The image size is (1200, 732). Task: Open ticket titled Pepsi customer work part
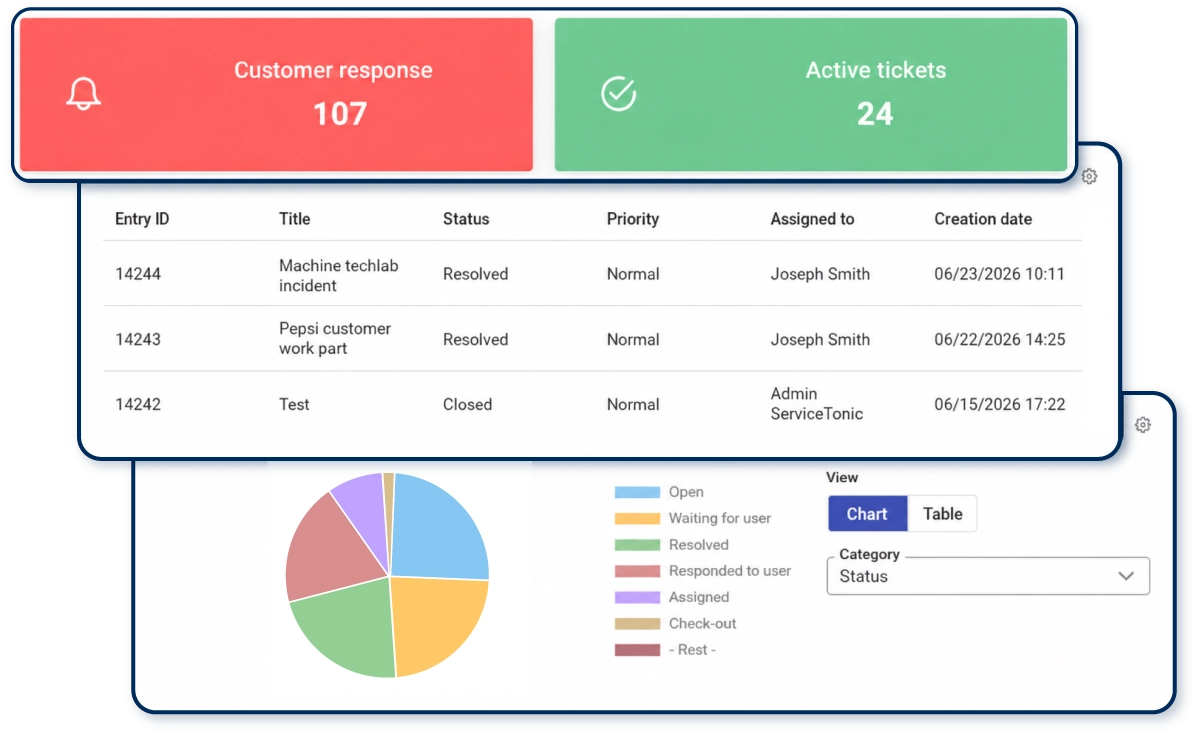pyautogui.click(x=335, y=339)
